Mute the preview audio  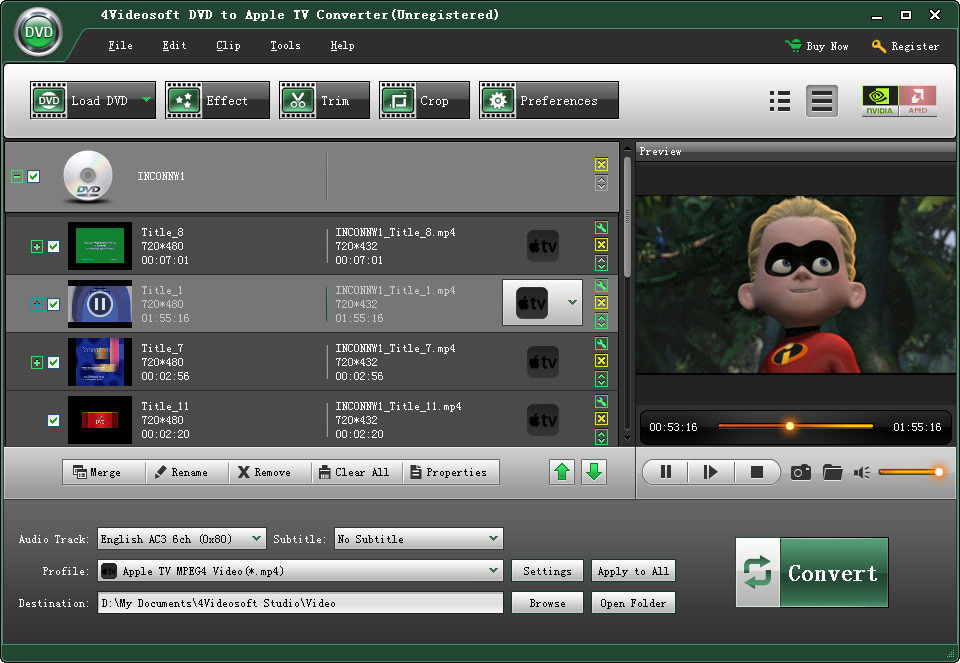point(862,472)
